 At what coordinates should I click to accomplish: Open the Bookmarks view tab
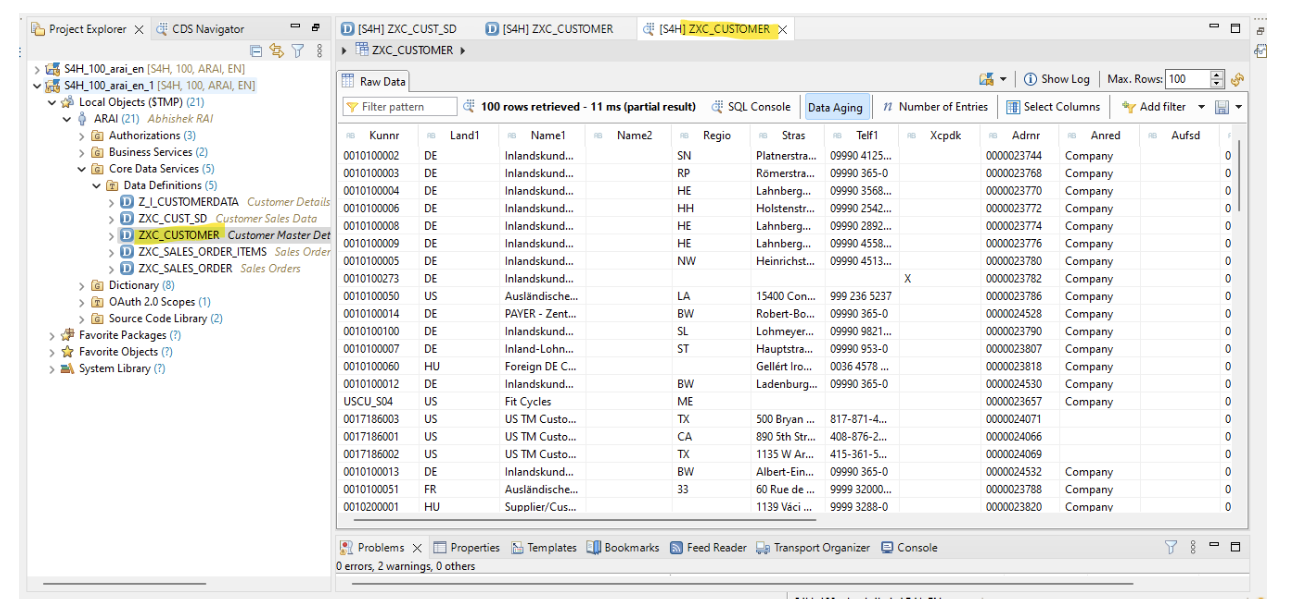pos(623,547)
